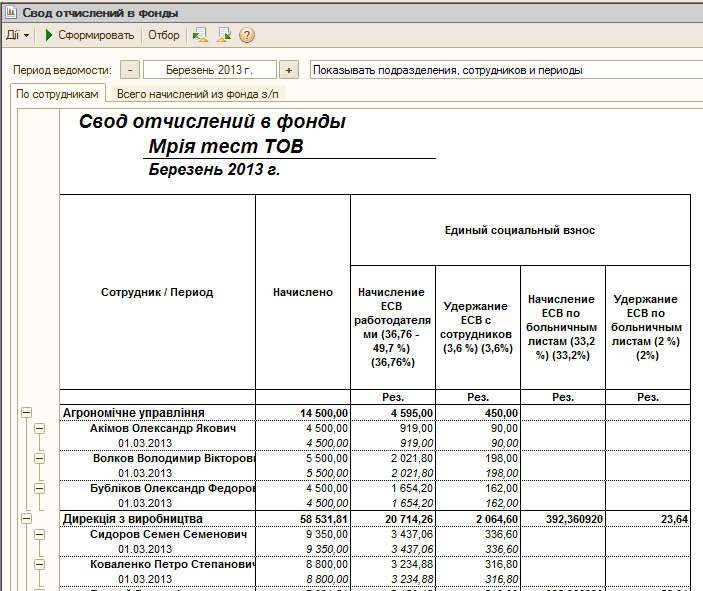Select the Сидоров Семен Семенович cell

pos(157,534)
